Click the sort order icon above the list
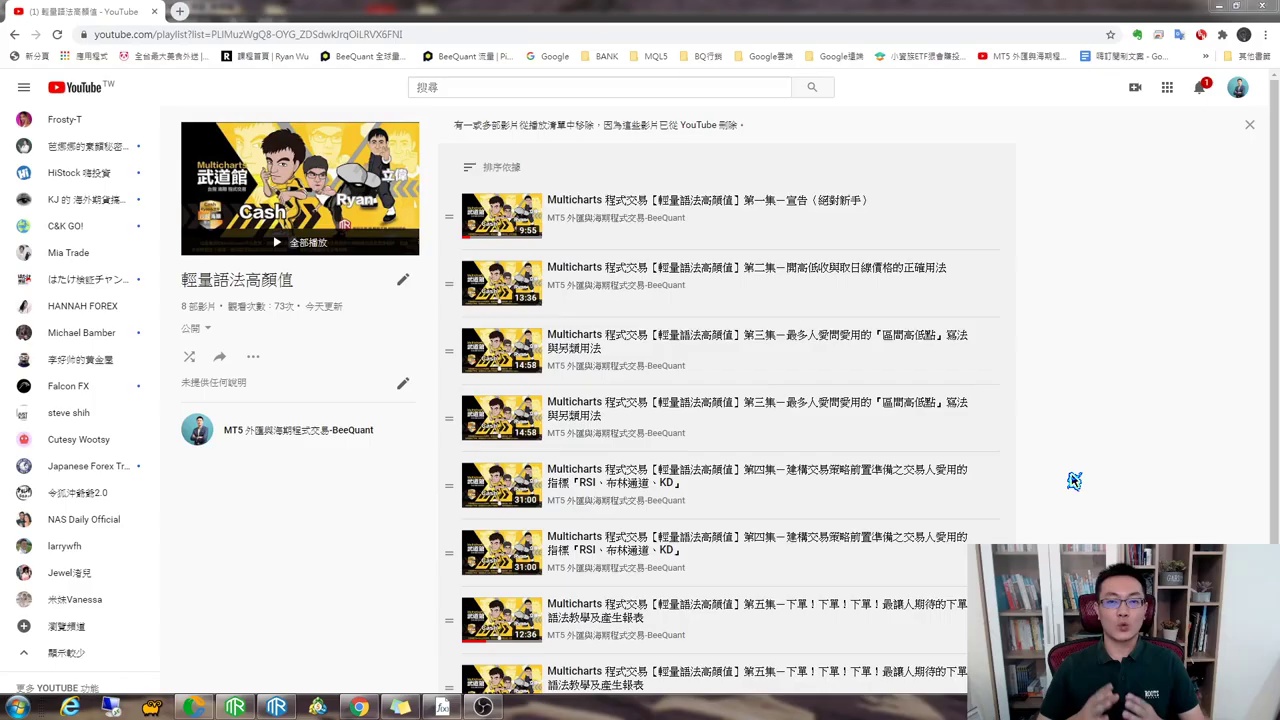Image resolution: width=1280 pixels, height=720 pixels. tap(469, 167)
